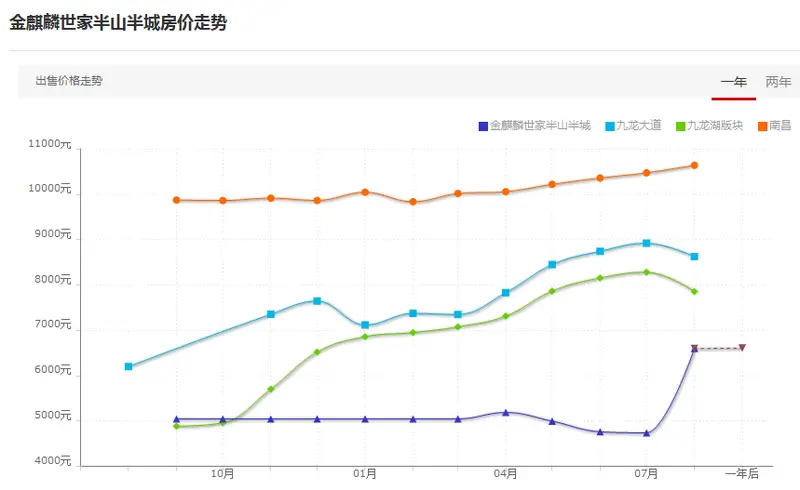Select the blue triangle point at 07月
Viewport: 800px width, 490px height.
tap(646, 433)
